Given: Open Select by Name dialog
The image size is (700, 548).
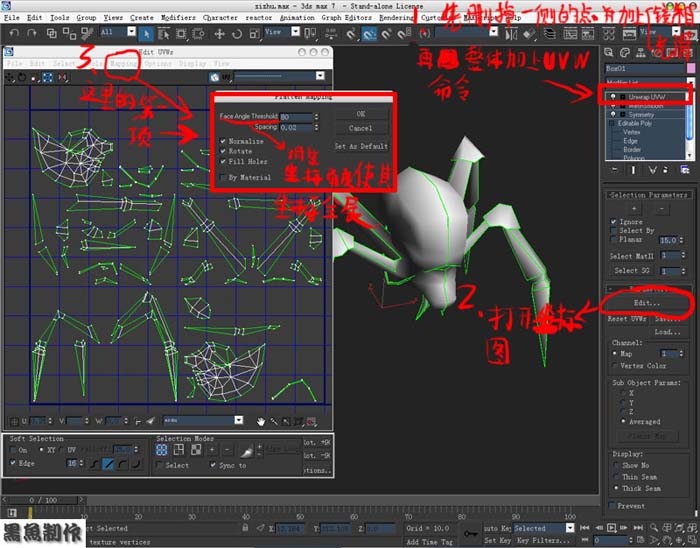Looking at the screenshot, I should point(163,33).
